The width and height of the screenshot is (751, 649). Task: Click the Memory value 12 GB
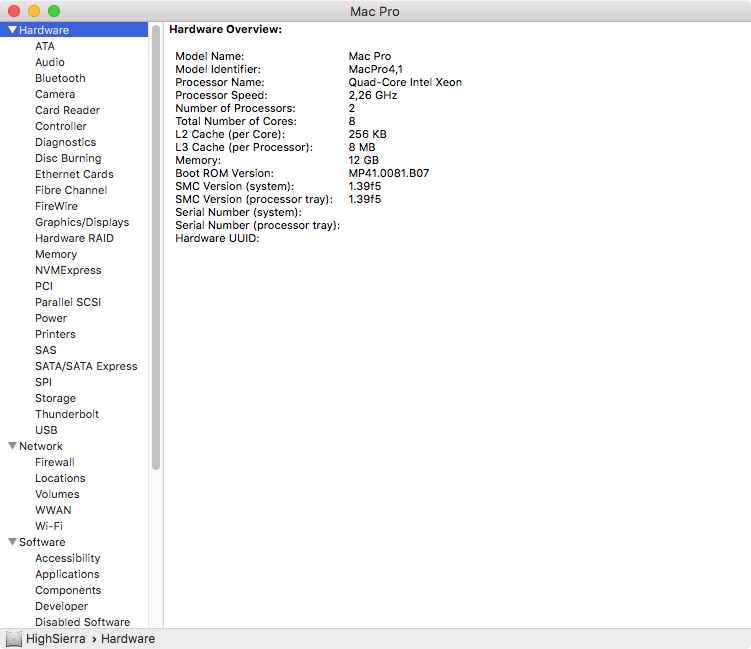point(364,160)
